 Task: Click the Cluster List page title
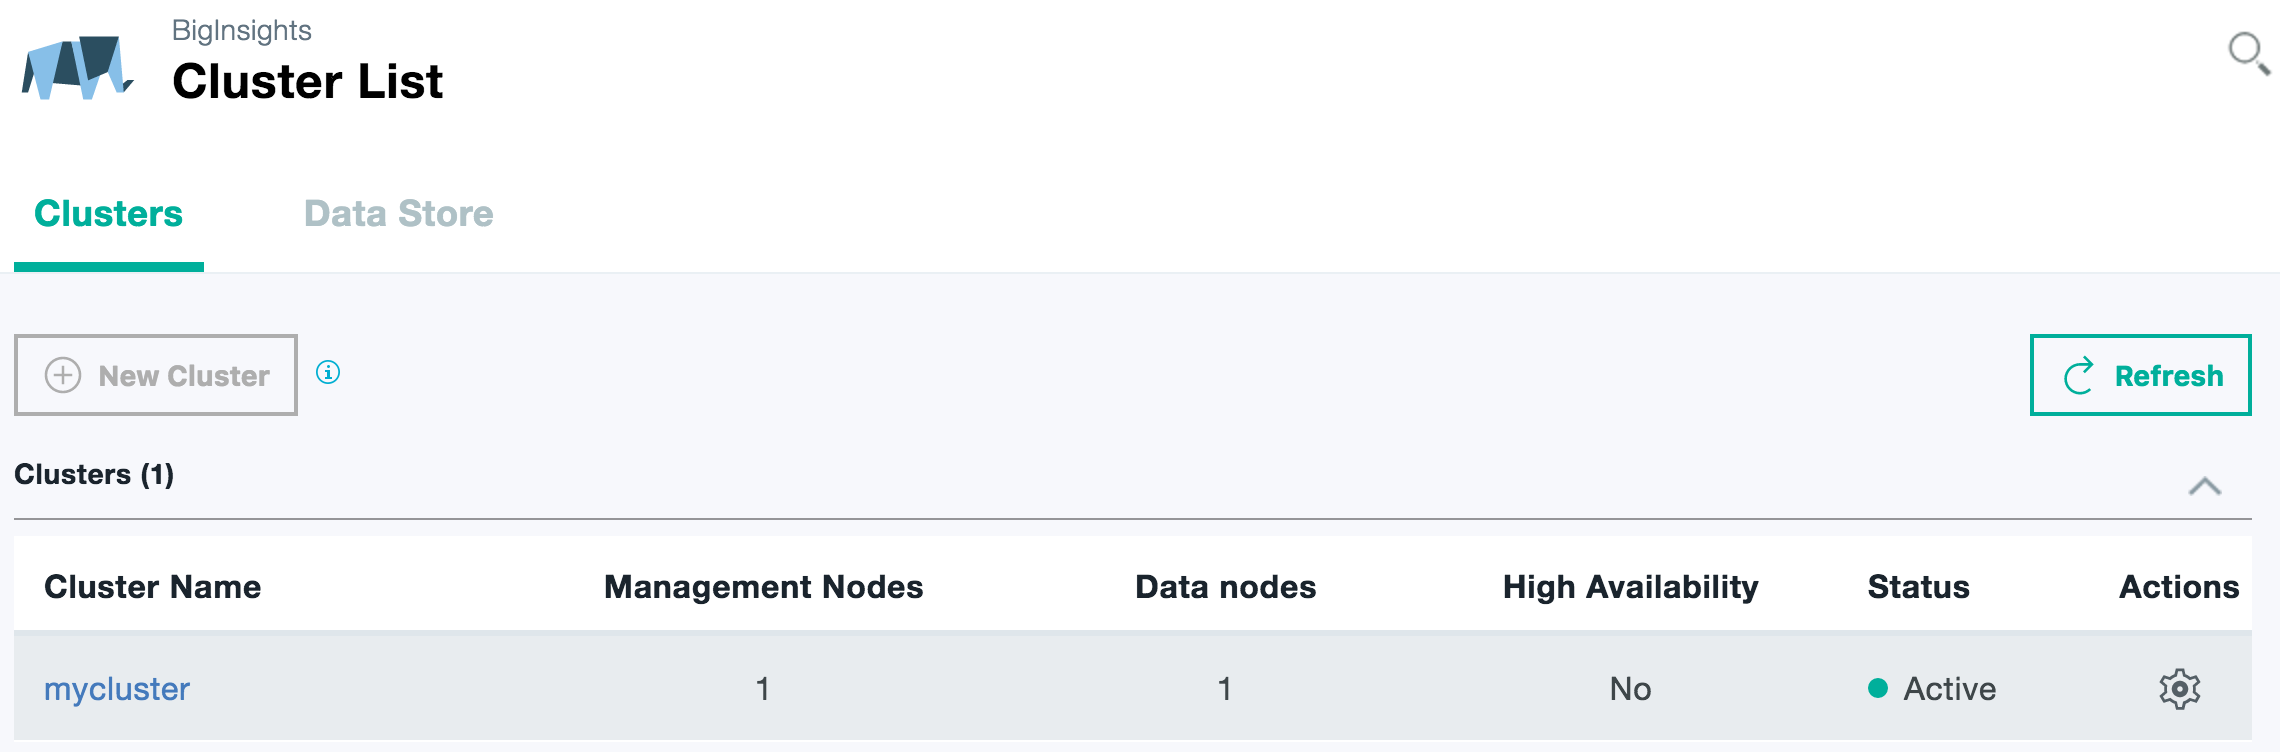click(x=307, y=81)
